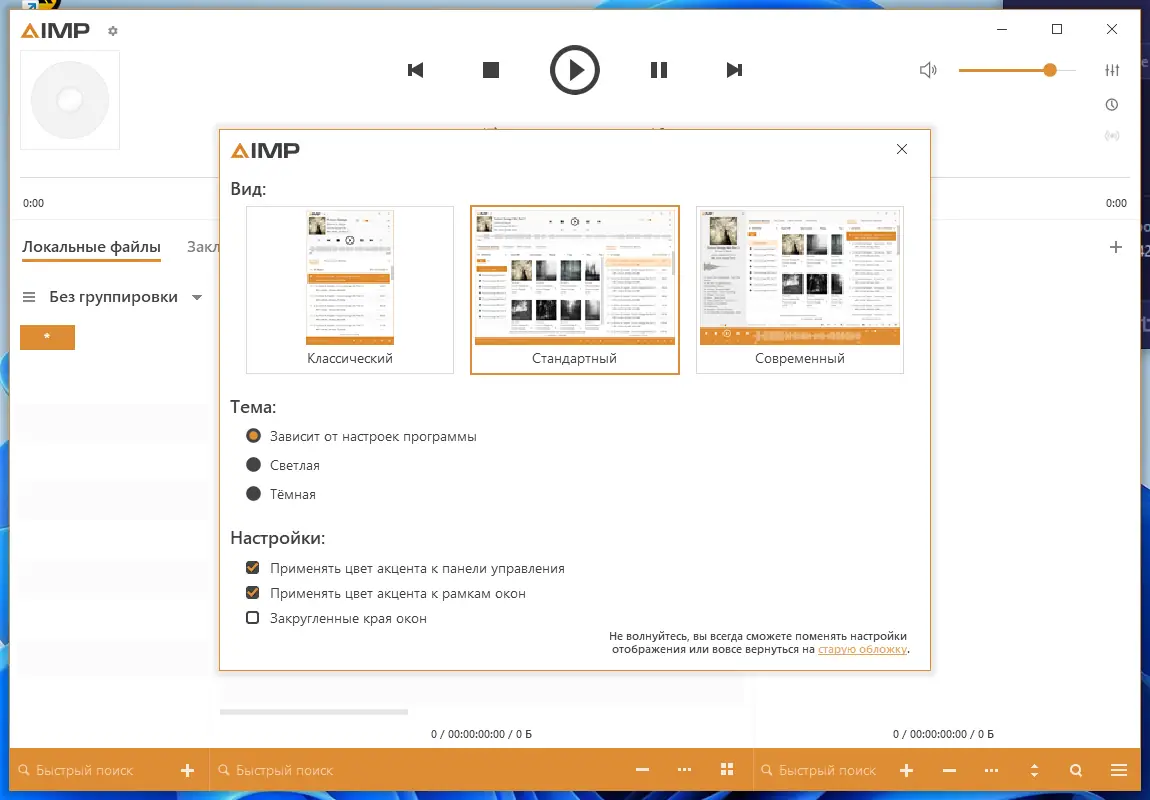Minimize the AIMP window

[1002, 29]
